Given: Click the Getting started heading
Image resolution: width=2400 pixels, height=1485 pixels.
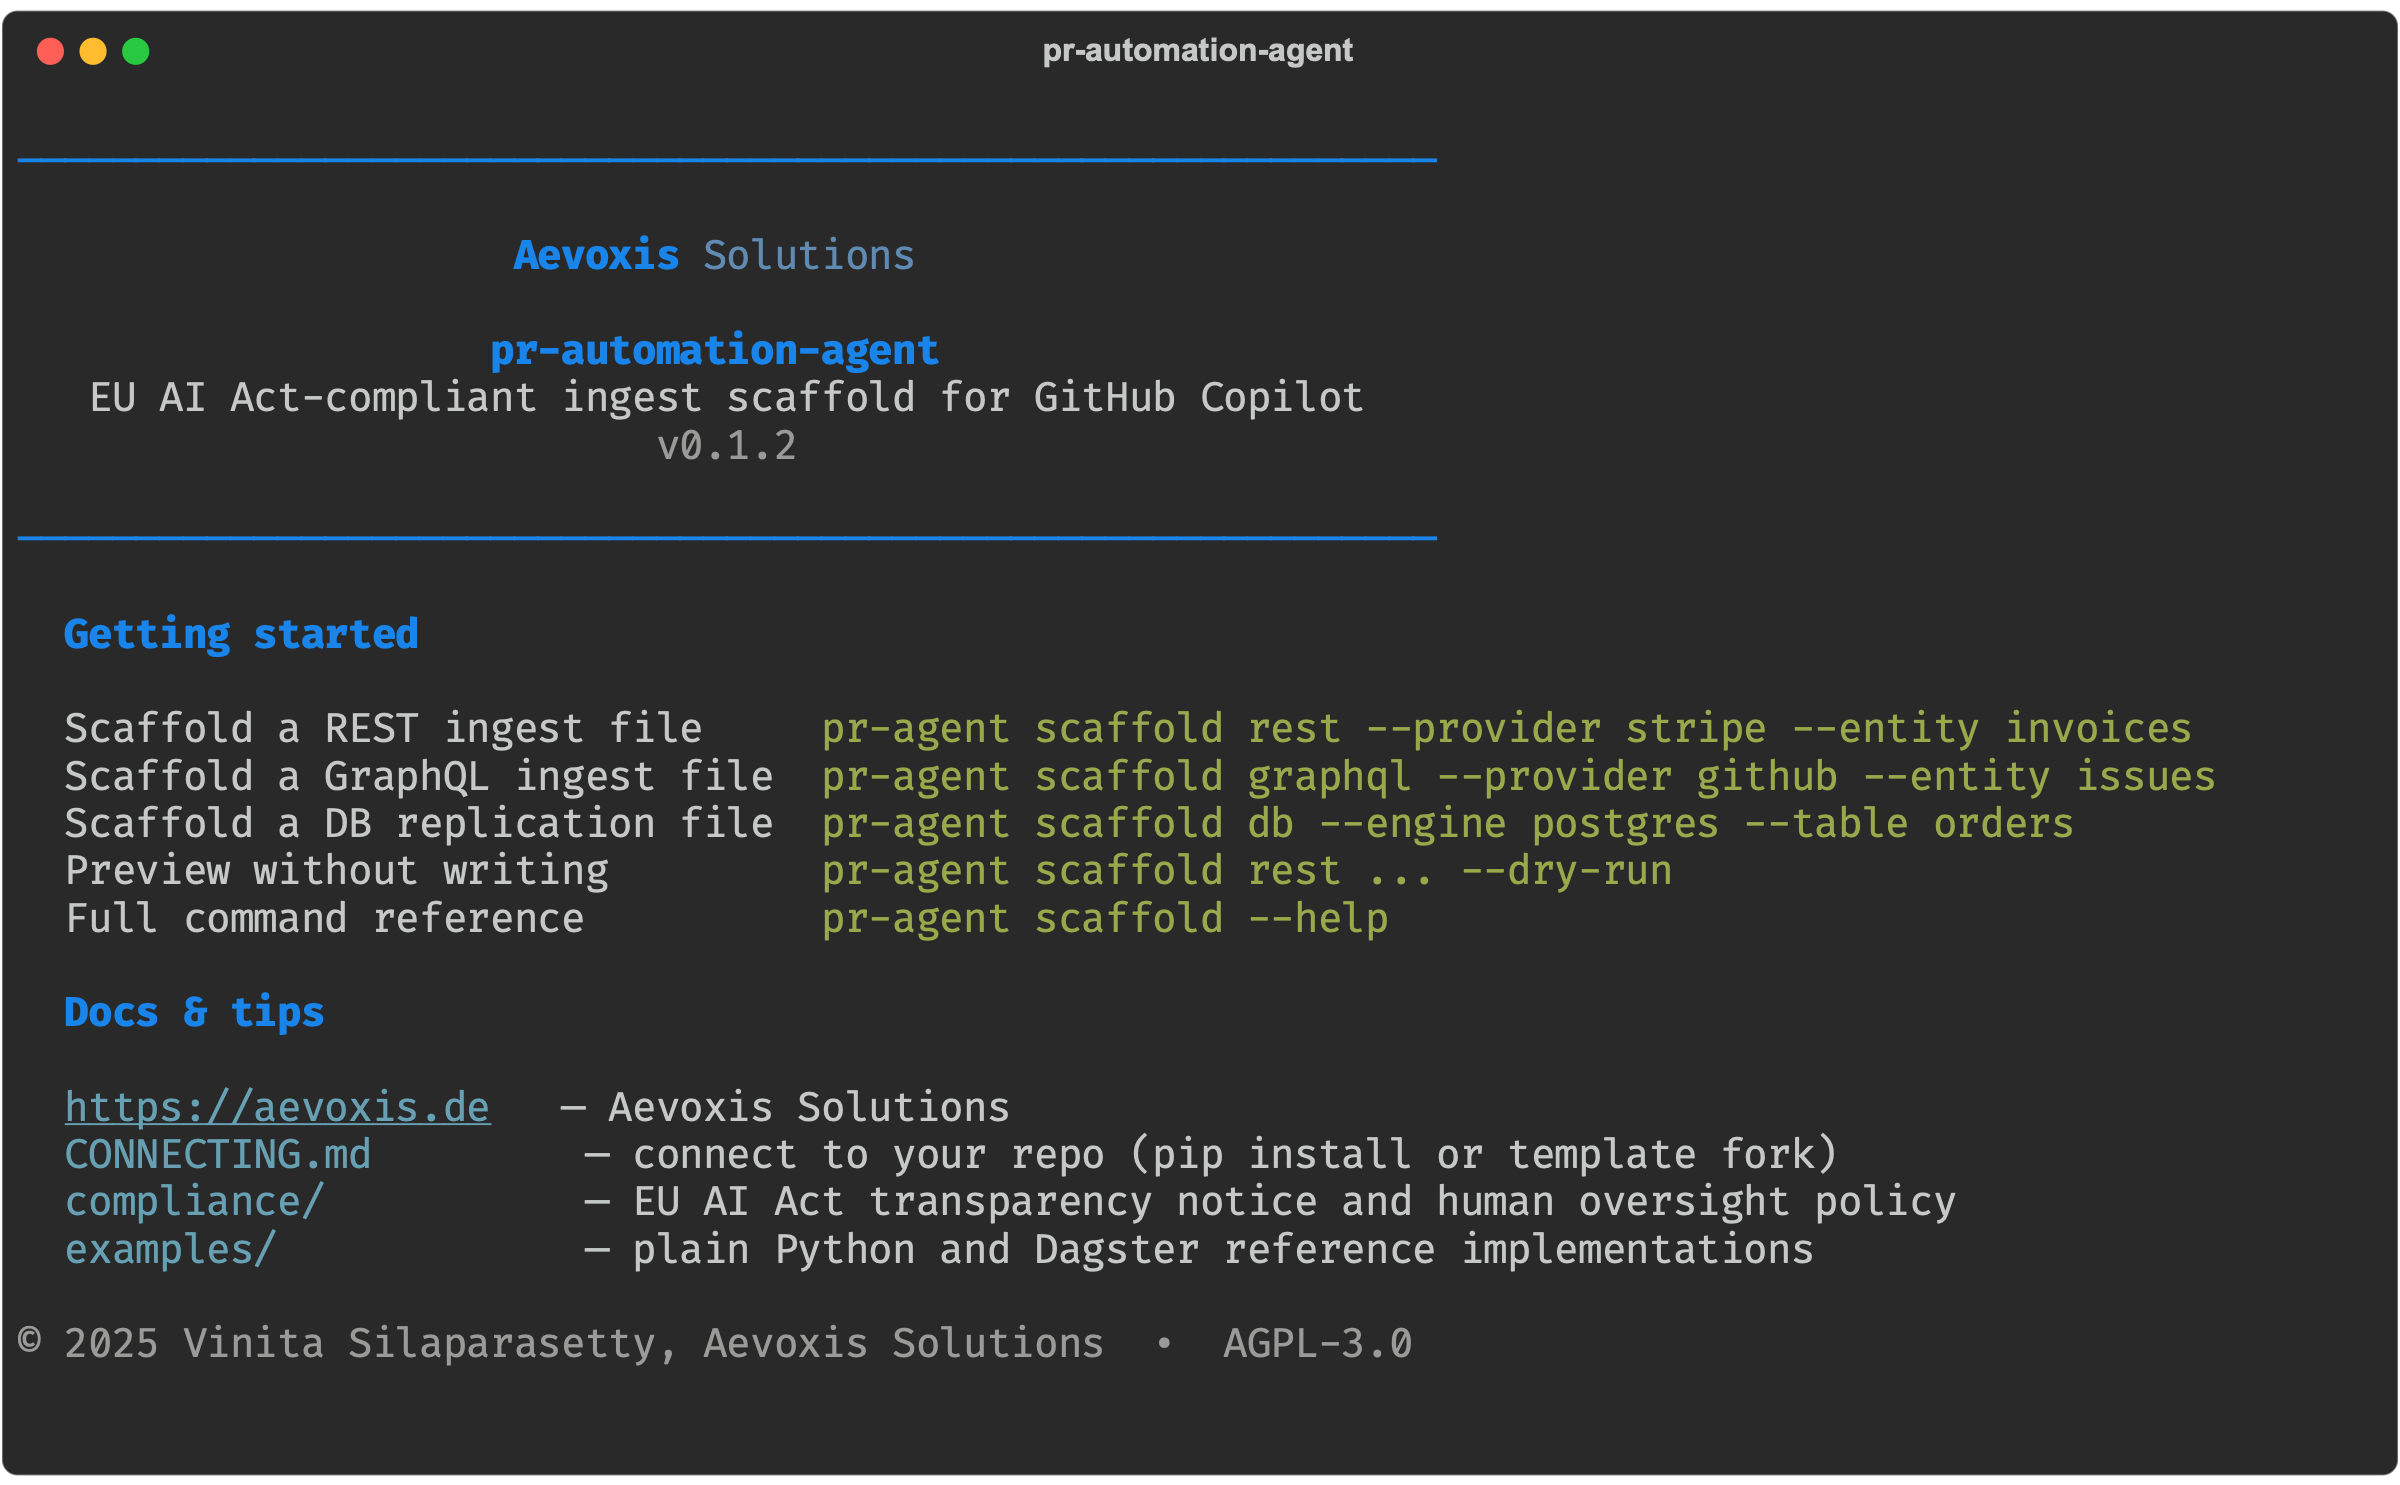Looking at the screenshot, I should (x=241, y=634).
